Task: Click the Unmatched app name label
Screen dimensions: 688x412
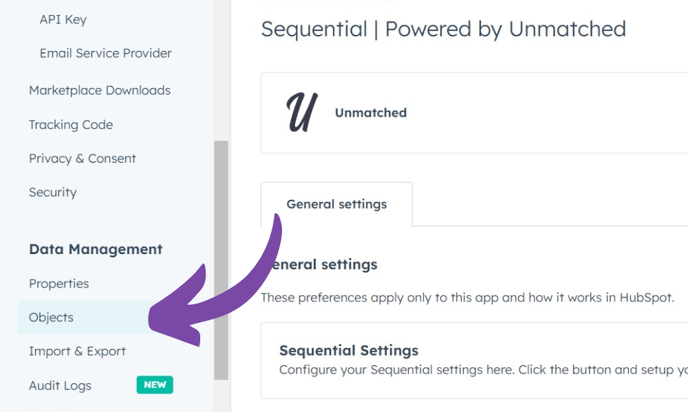Action: click(x=370, y=113)
